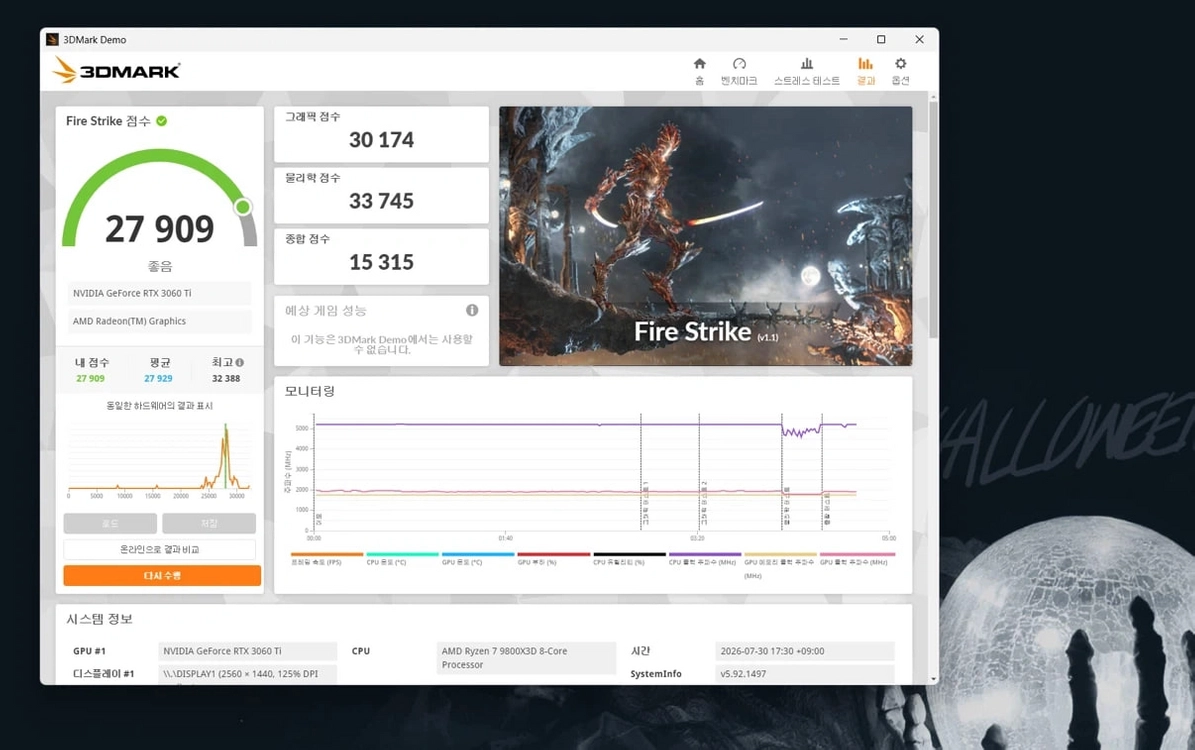Viewport: 1195px width, 750px height.
Task: Click the 최고 score 32 388
Action: click(226, 379)
